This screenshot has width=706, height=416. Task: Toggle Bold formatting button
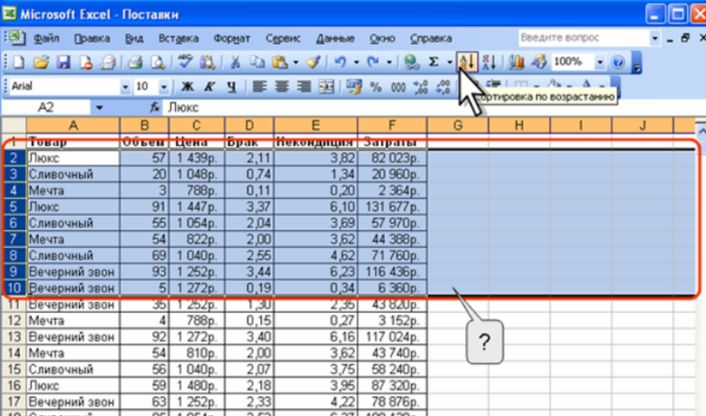point(186,87)
